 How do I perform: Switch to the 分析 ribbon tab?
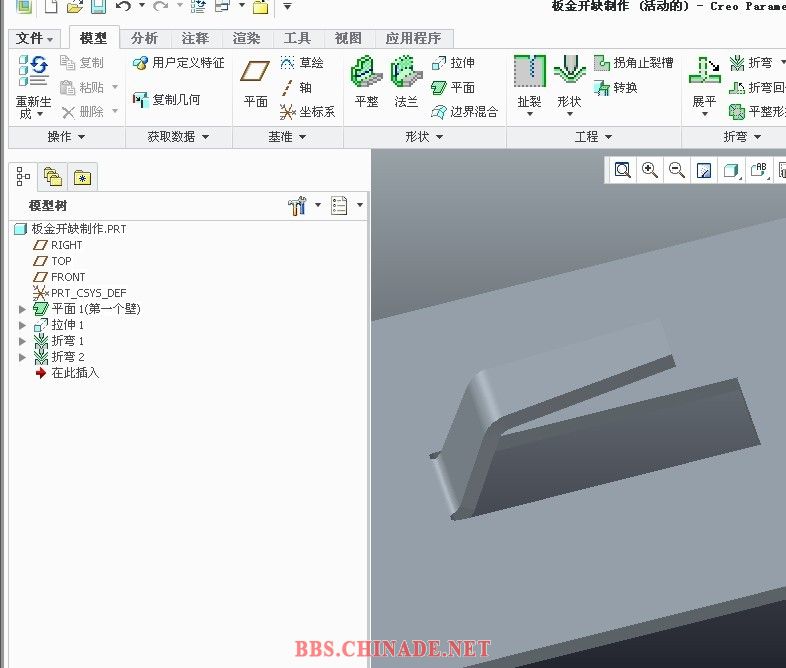pos(144,38)
